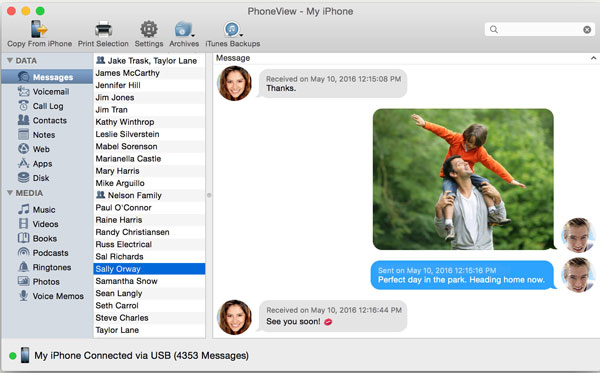Click inside the search input field
The image size is (600, 373).
[x=540, y=29]
